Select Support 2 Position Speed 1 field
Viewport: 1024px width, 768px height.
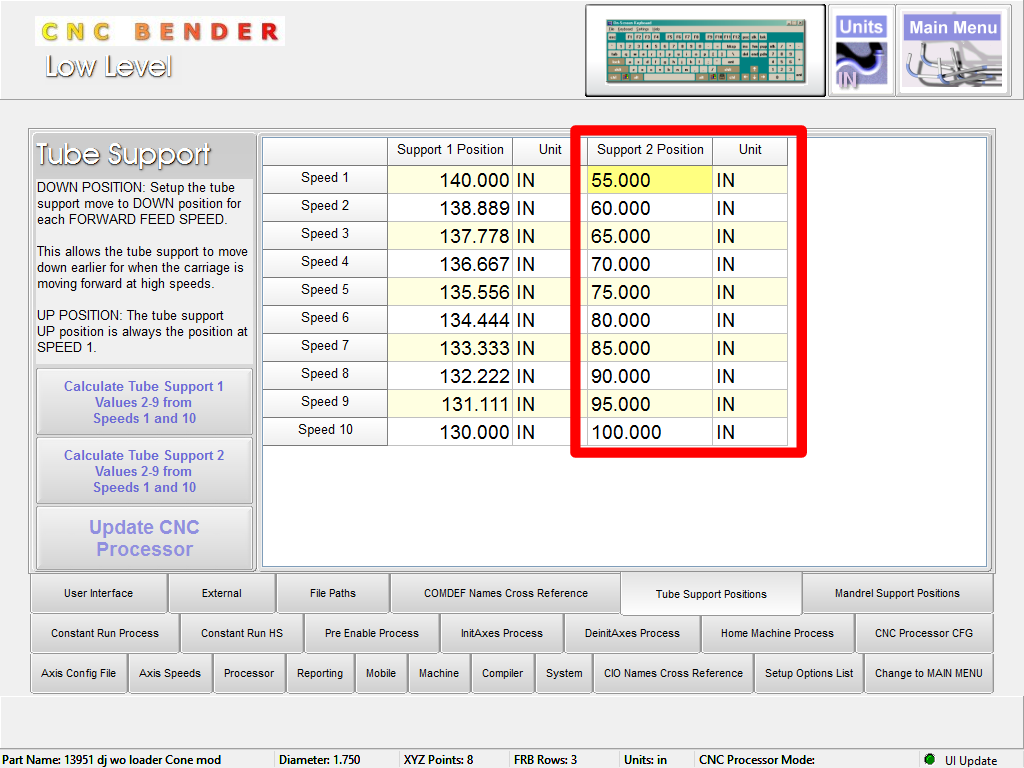[x=648, y=180]
